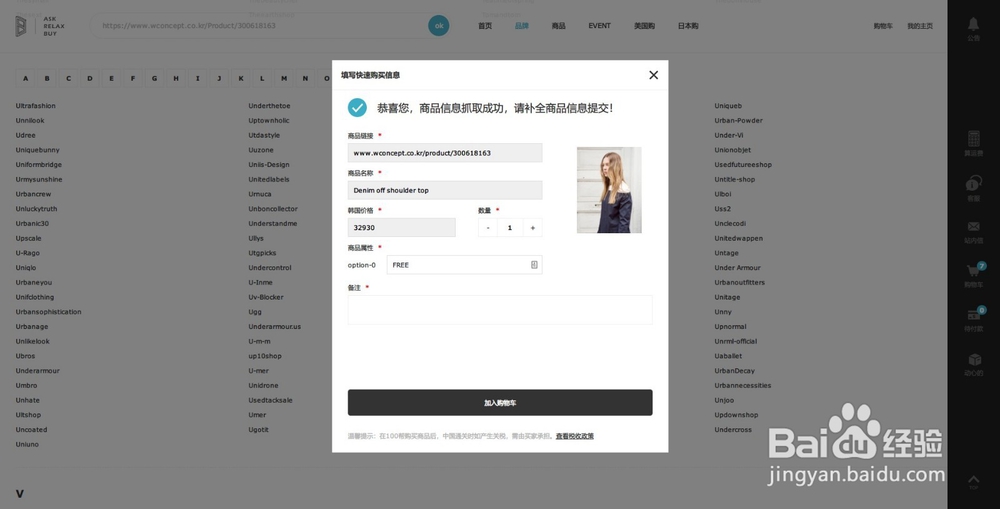This screenshot has width=1000, height=509.
Task: Open the Uniquebunny brand link
Action: tap(38, 150)
